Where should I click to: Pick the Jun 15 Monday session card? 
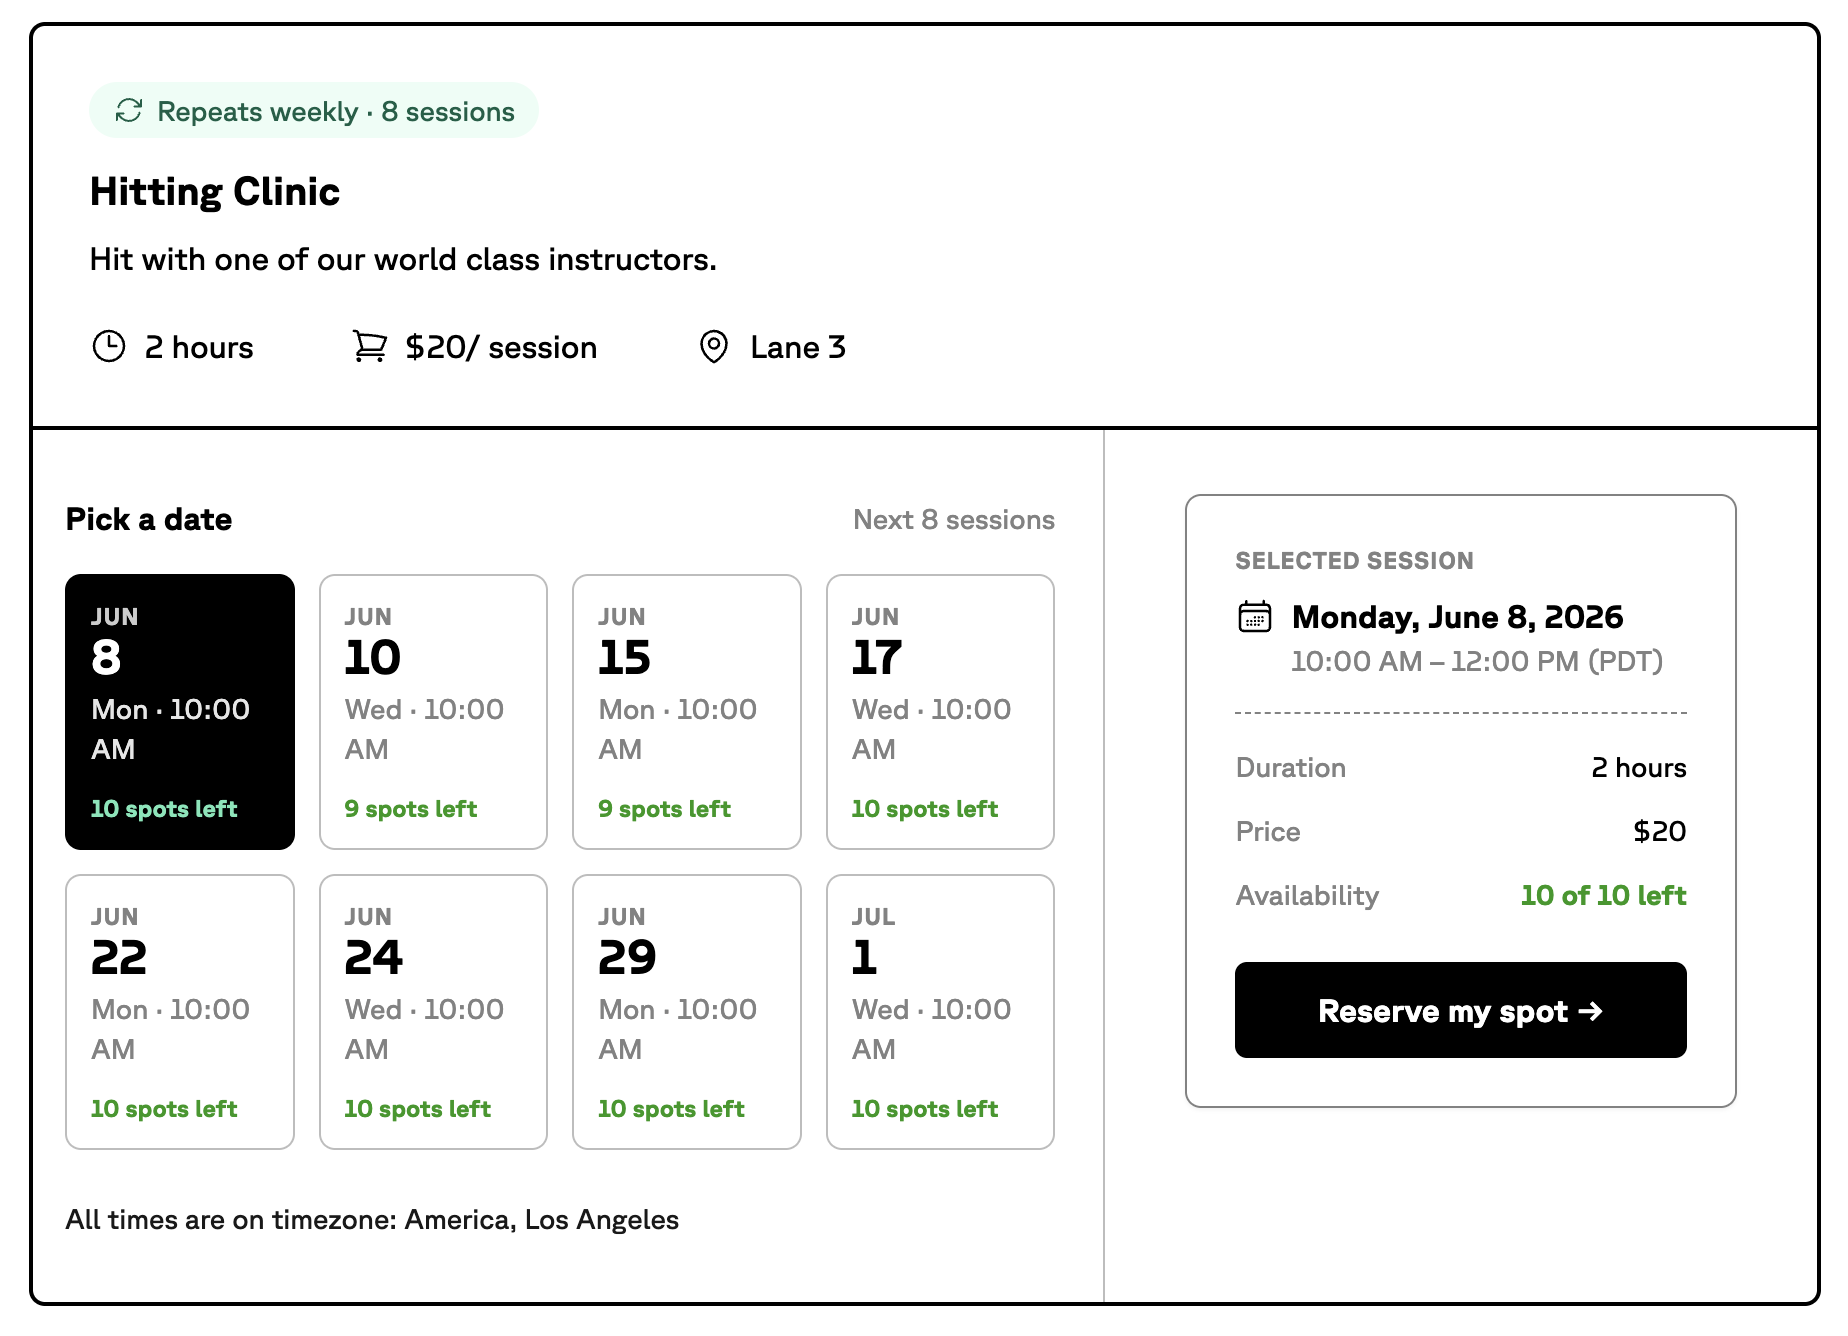point(687,712)
